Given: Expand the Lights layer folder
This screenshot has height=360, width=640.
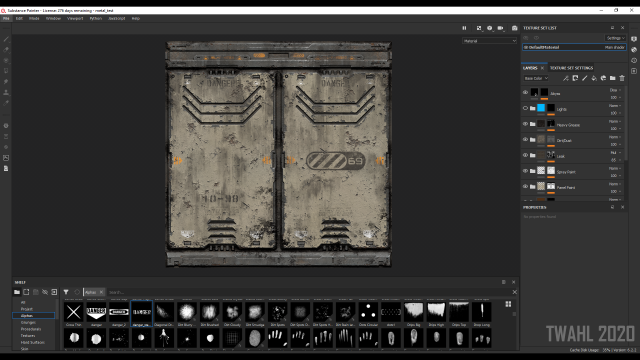Looking at the screenshot, I should coord(533,109).
